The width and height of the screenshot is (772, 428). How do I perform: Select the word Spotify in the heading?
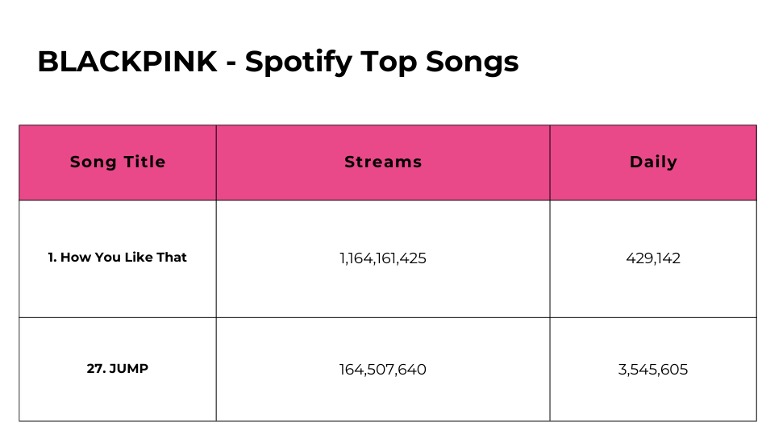pos(298,63)
